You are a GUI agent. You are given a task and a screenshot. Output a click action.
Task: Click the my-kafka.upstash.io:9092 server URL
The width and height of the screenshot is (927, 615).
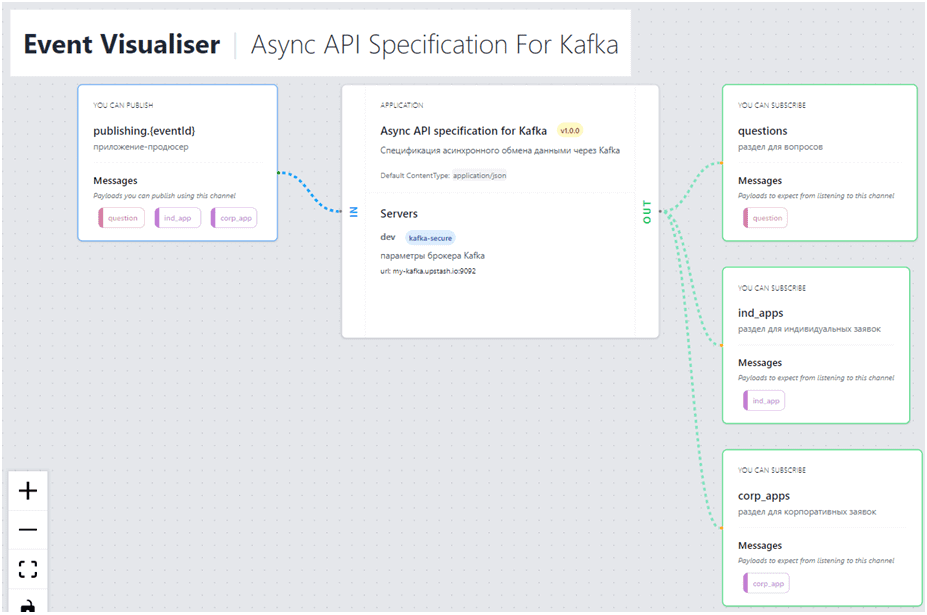426,271
